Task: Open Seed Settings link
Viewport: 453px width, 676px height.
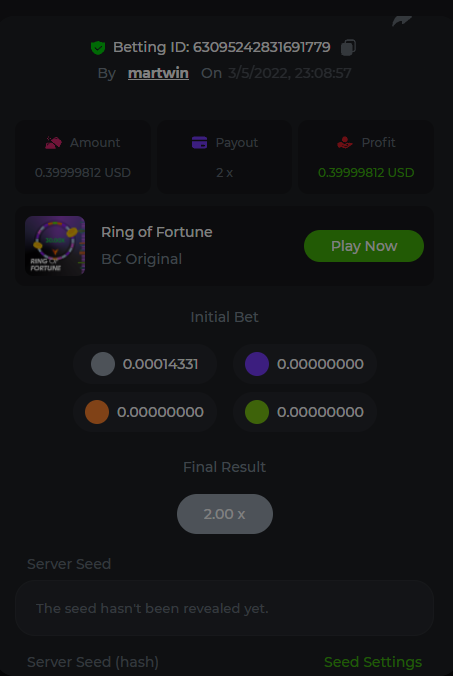Action: tap(373, 662)
